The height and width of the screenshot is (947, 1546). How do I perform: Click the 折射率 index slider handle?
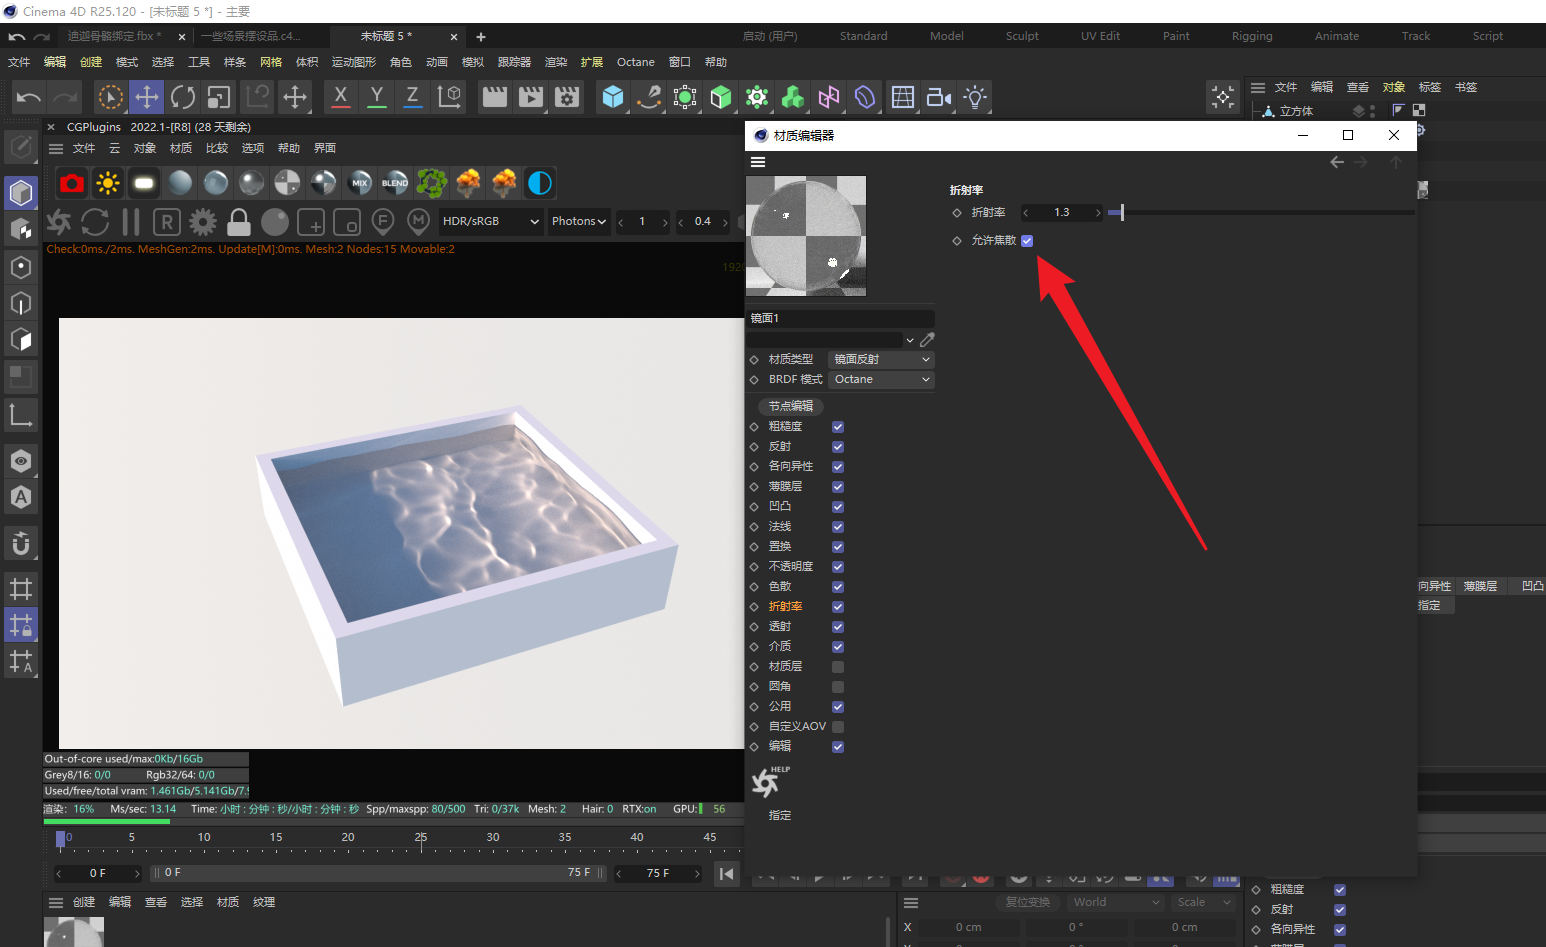click(1122, 212)
